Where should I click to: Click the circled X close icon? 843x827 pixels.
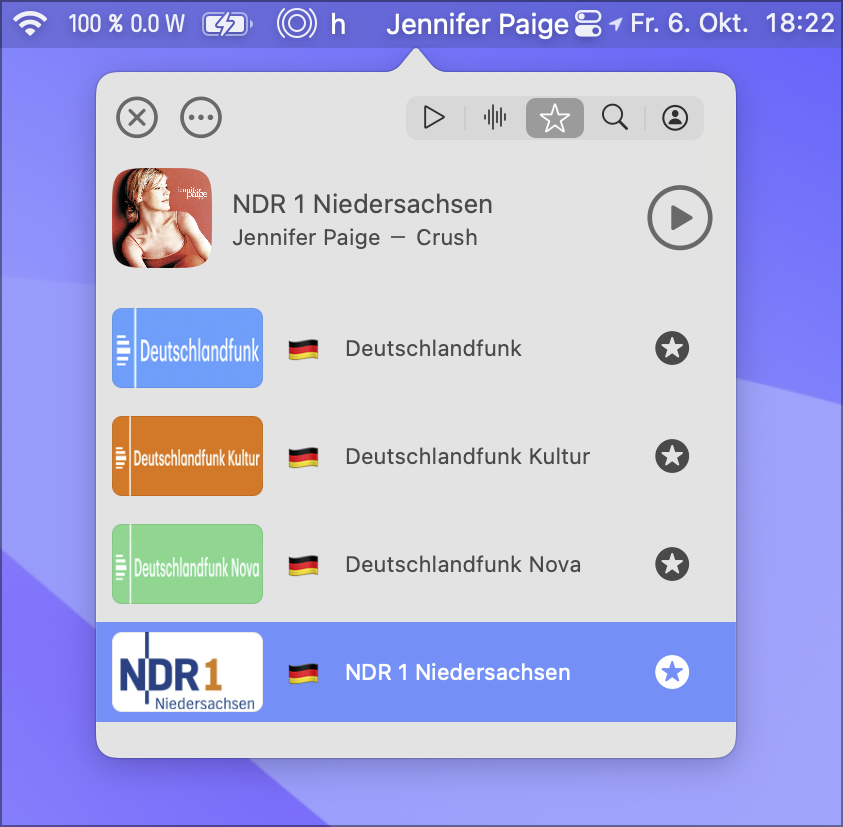tap(137, 118)
